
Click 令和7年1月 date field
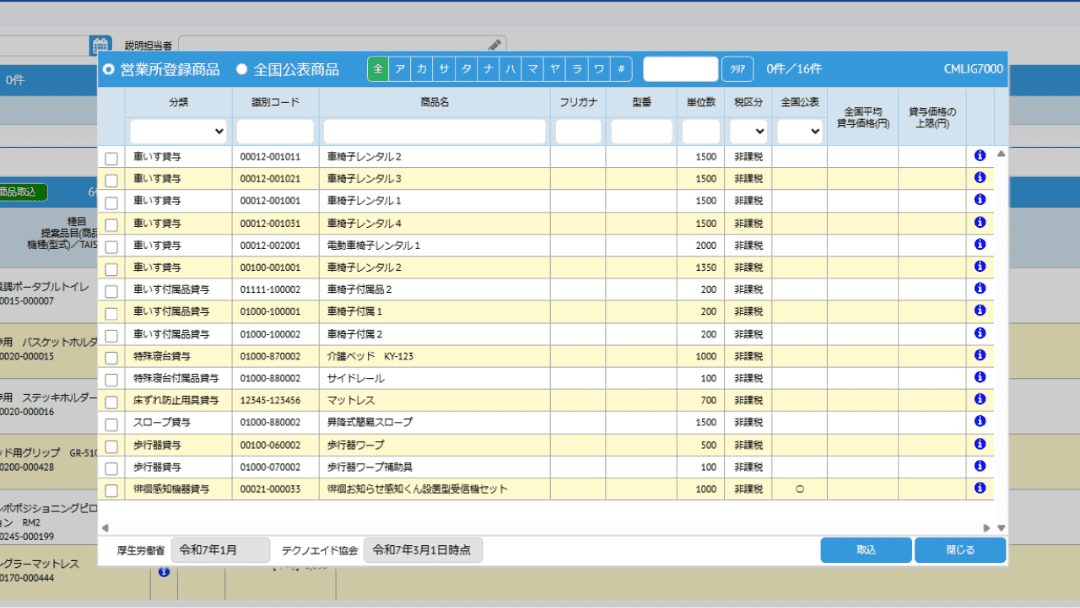coord(220,550)
